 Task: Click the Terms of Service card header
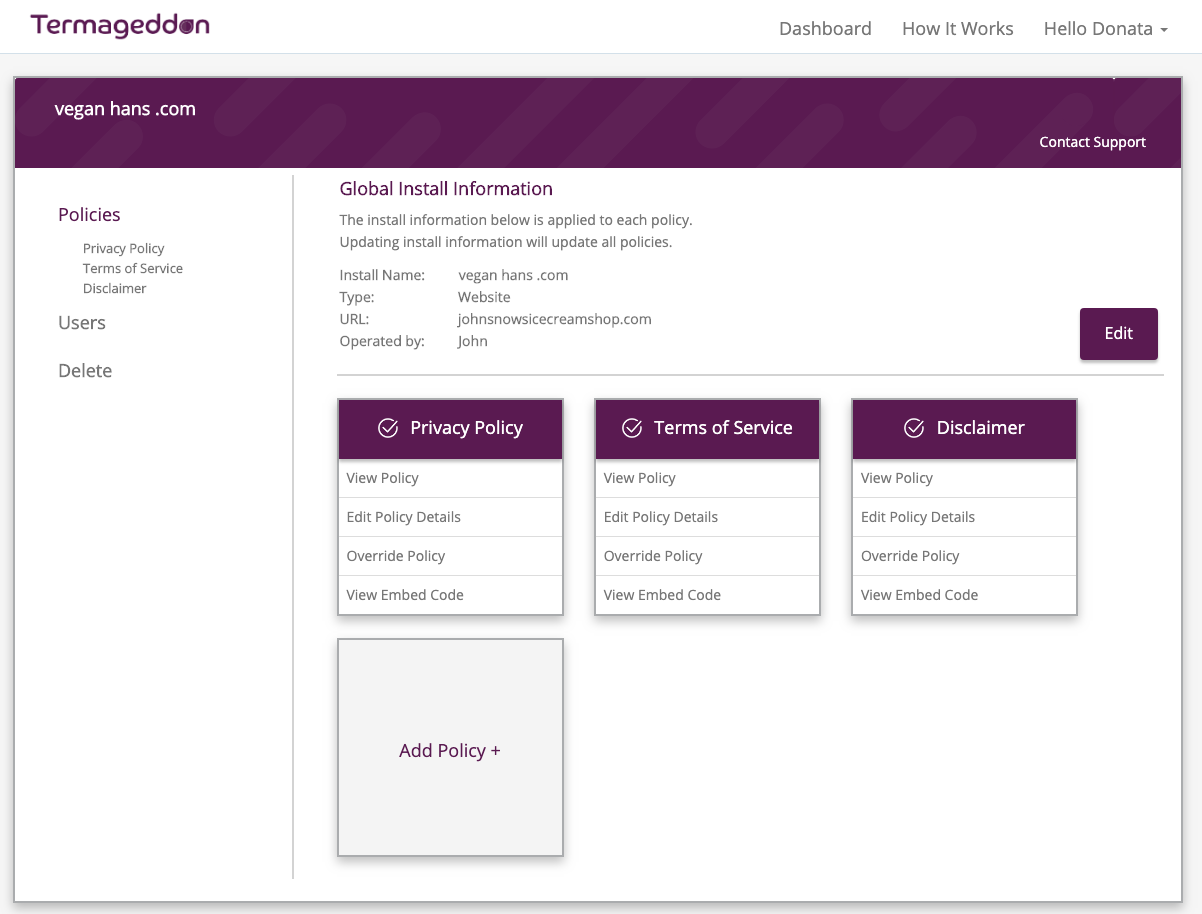pos(708,429)
